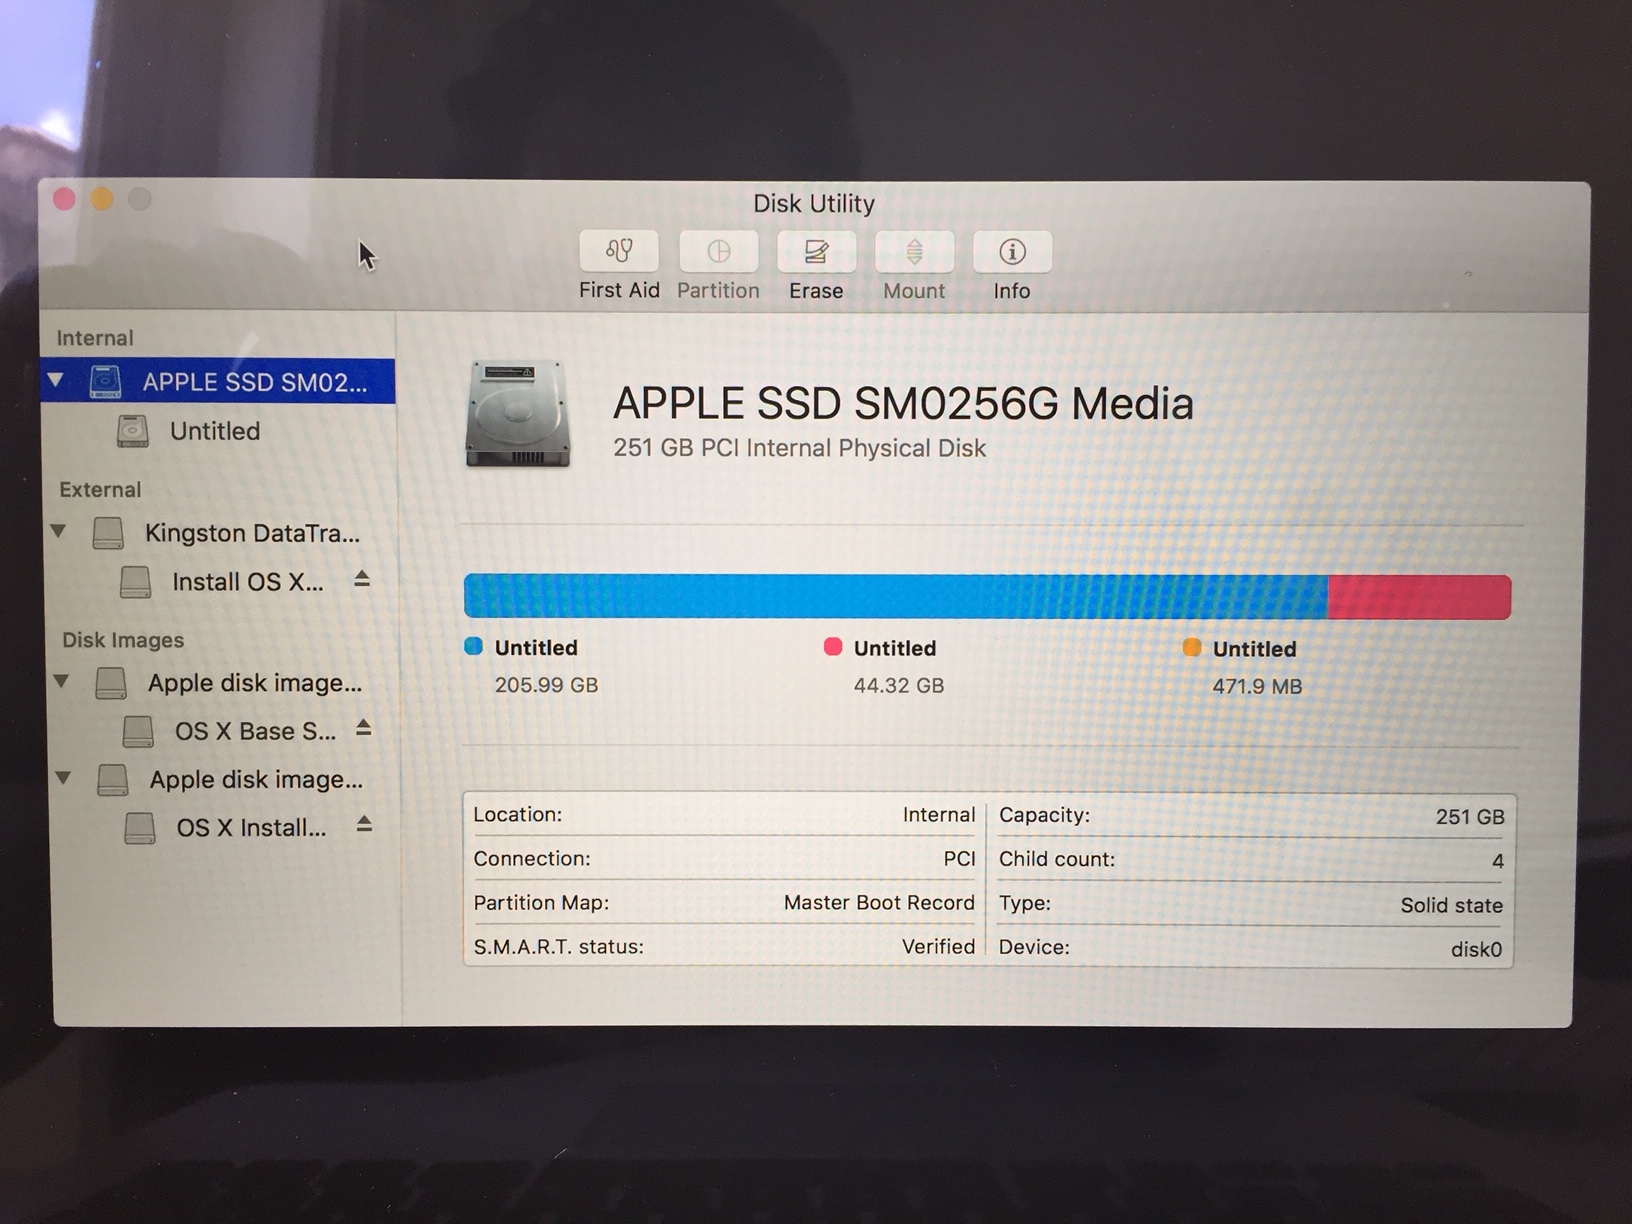Click the S.M.A.R.T. status Verified value

tap(938, 947)
